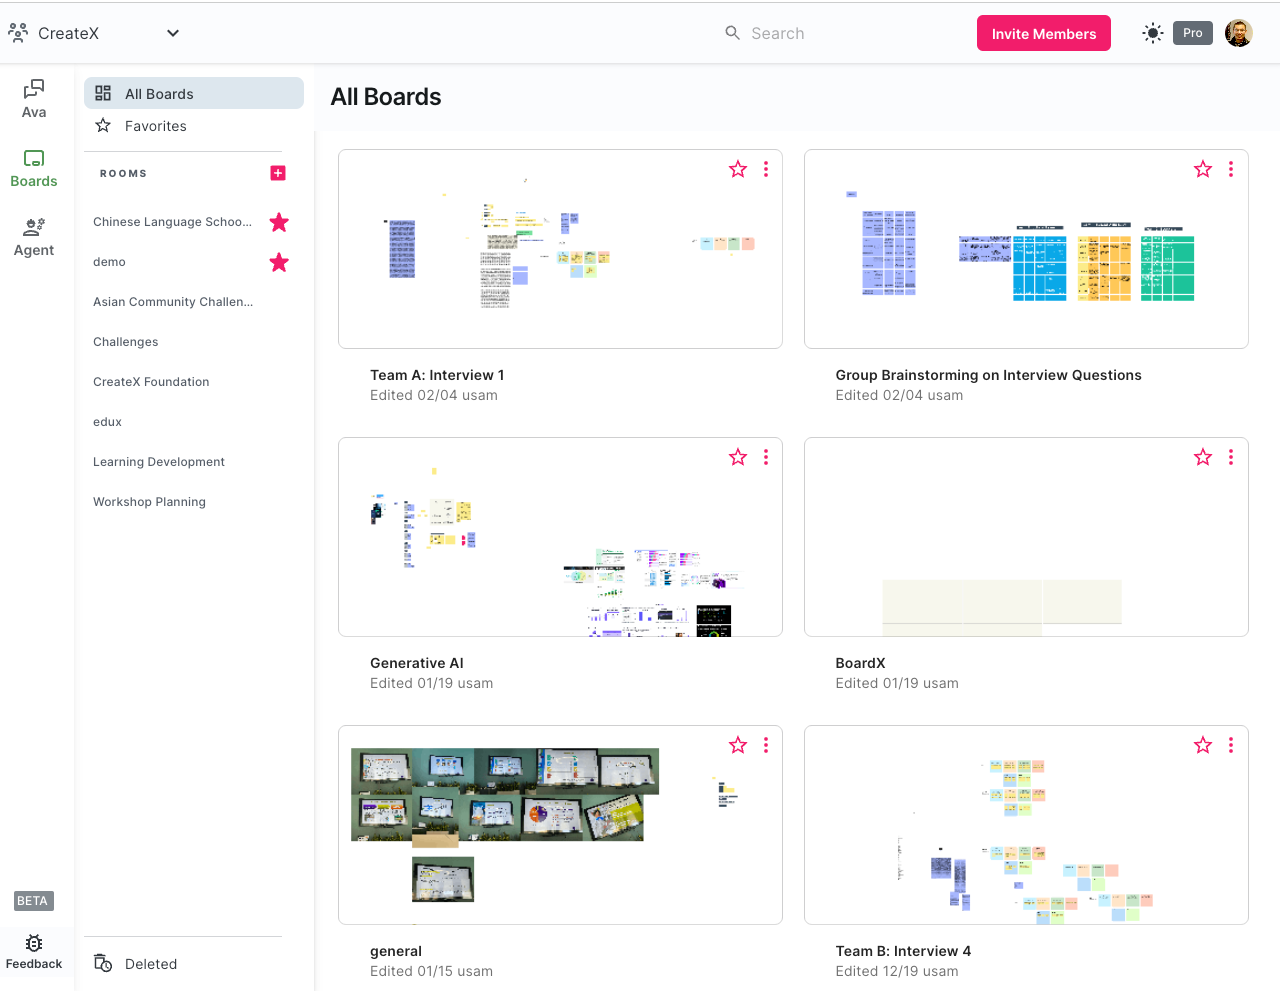
Task: Favorite the Team A: Interview 1 board
Action: pyautogui.click(x=738, y=169)
